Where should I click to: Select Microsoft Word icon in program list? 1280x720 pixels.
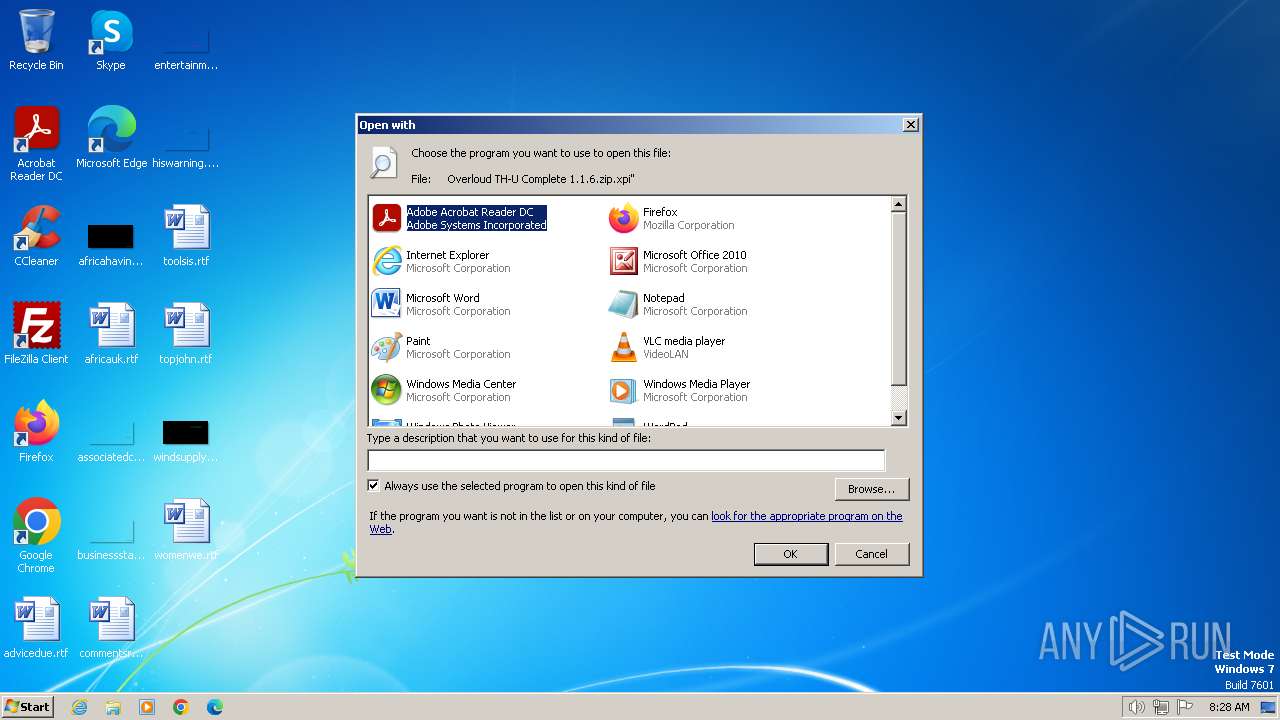point(386,304)
